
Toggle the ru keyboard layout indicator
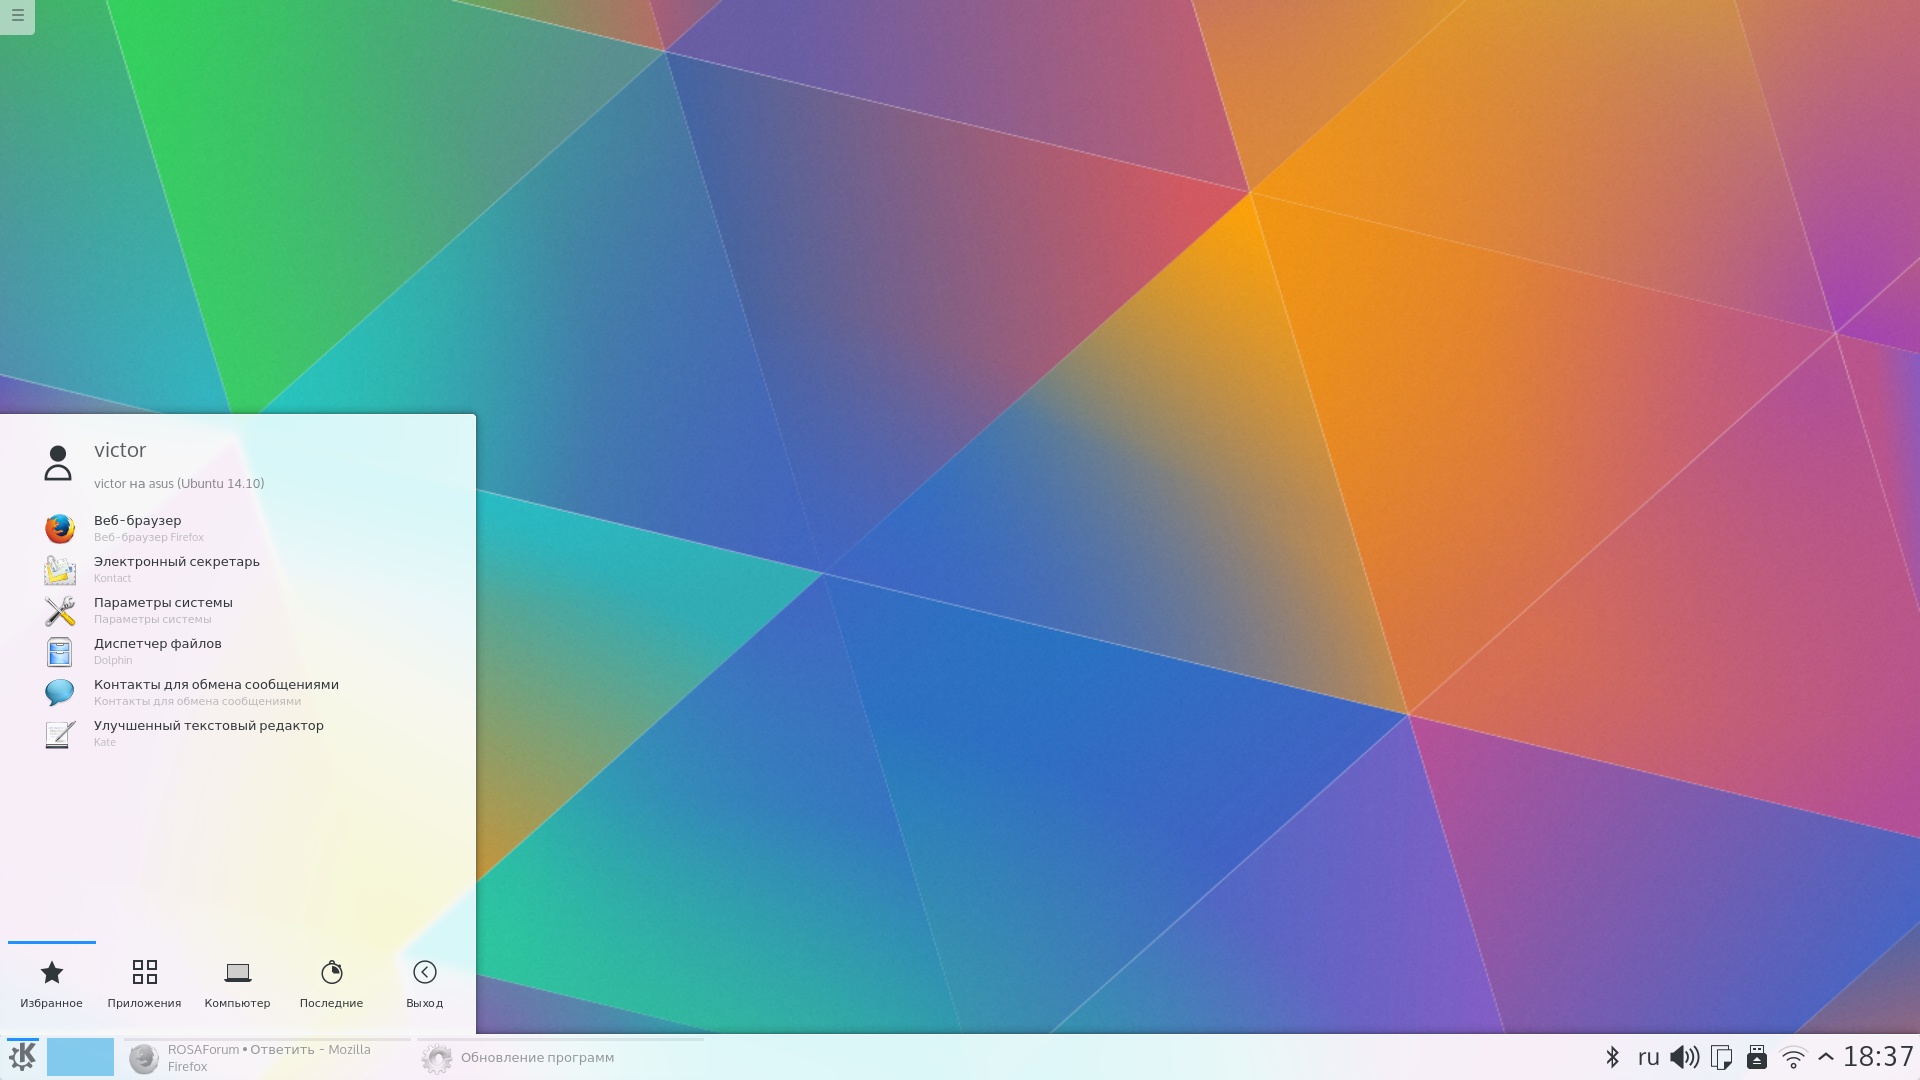(x=1648, y=1057)
